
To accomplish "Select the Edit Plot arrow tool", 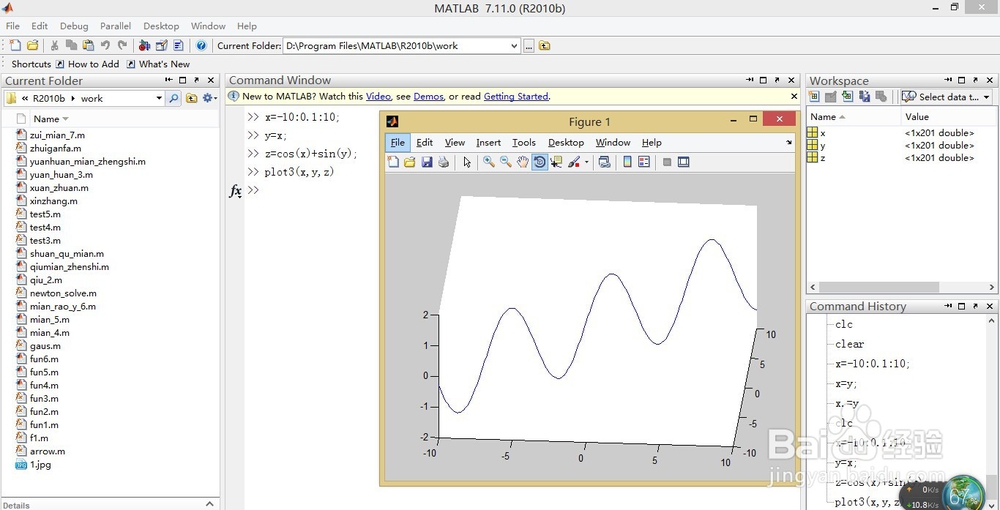I will (467, 162).
